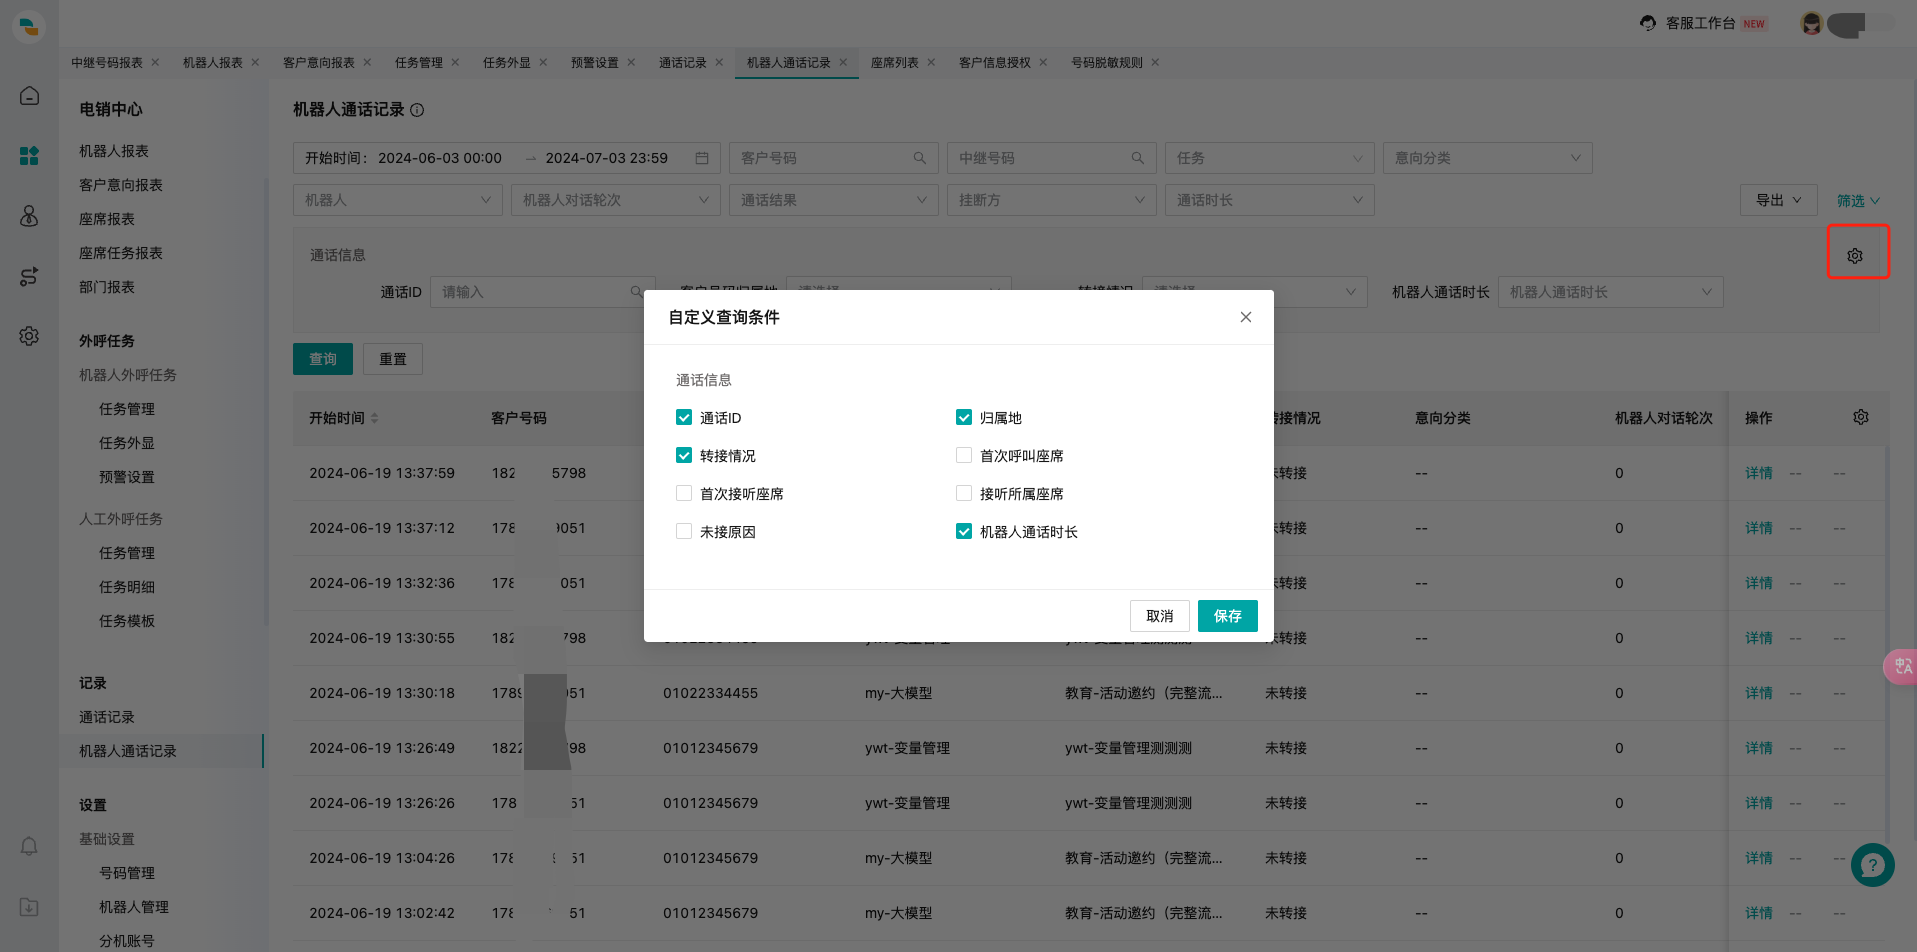Open notifications bell icon
This screenshot has height=952, width=1917.
(29, 847)
